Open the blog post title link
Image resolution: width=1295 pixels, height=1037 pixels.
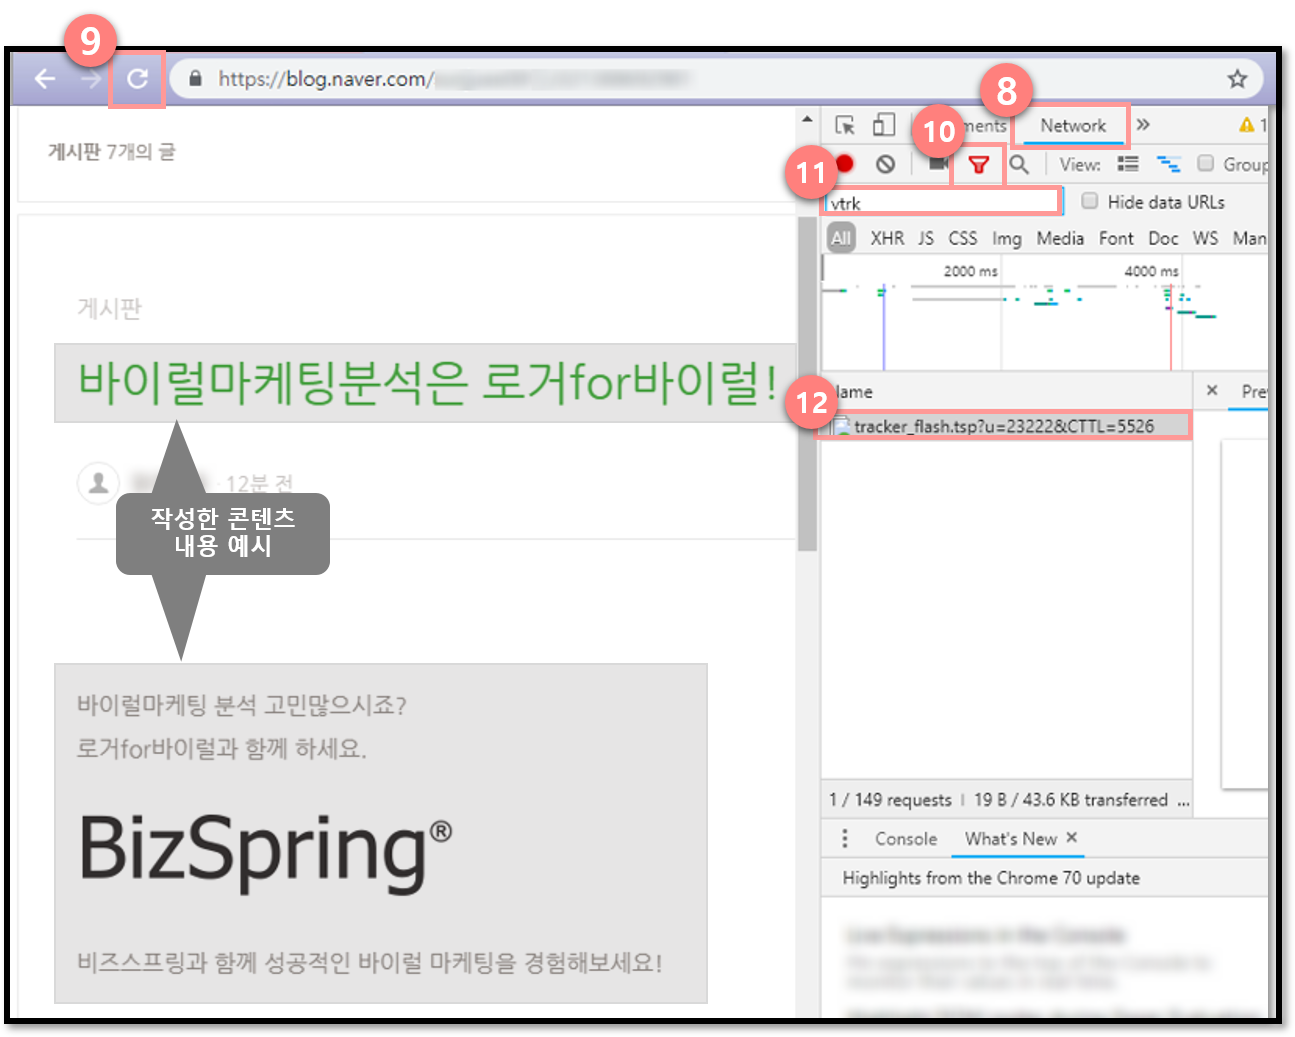click(x=428, y=382)
